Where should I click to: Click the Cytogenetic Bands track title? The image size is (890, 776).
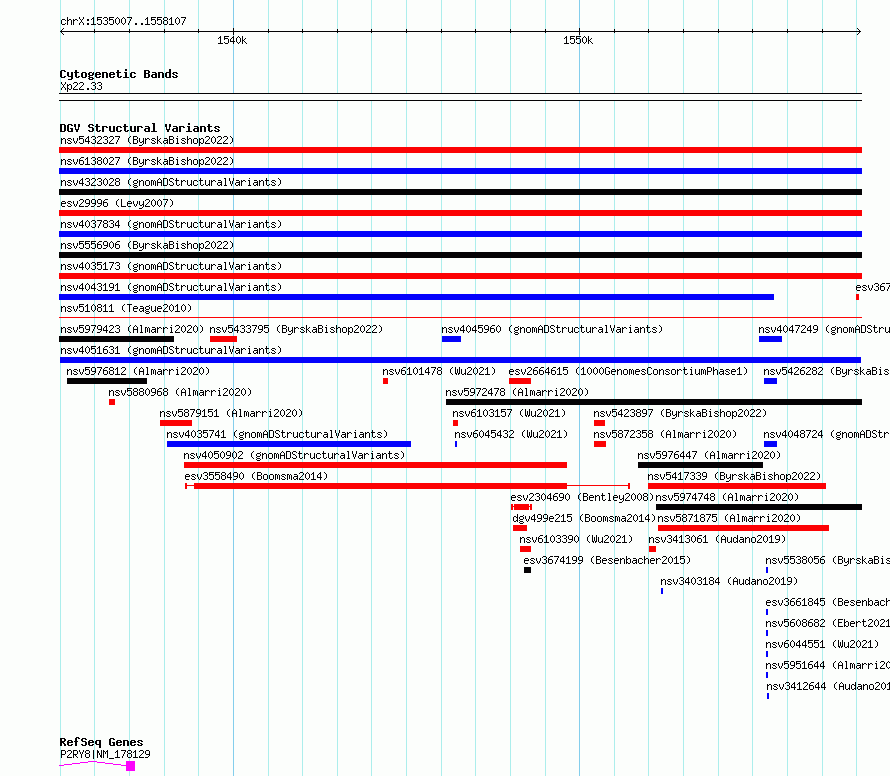(119, 74)
